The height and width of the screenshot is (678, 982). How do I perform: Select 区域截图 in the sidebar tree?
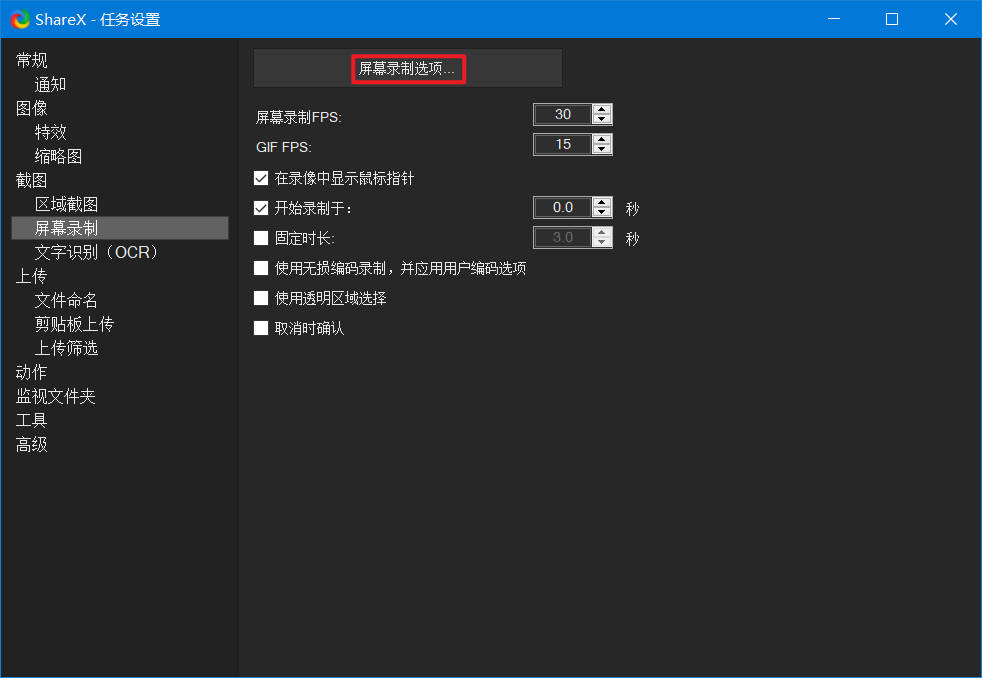click(66, 204)
